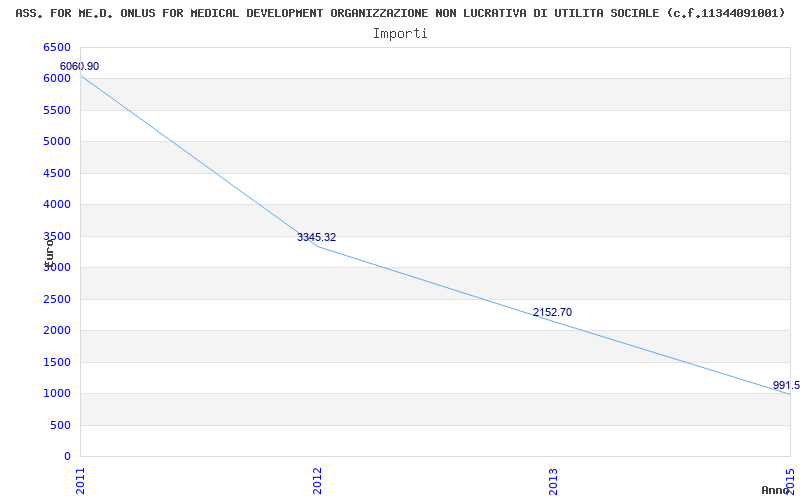Click the 6060.90 data label
The width and height of the screenshot is (800, 500).
click(80, 66)
